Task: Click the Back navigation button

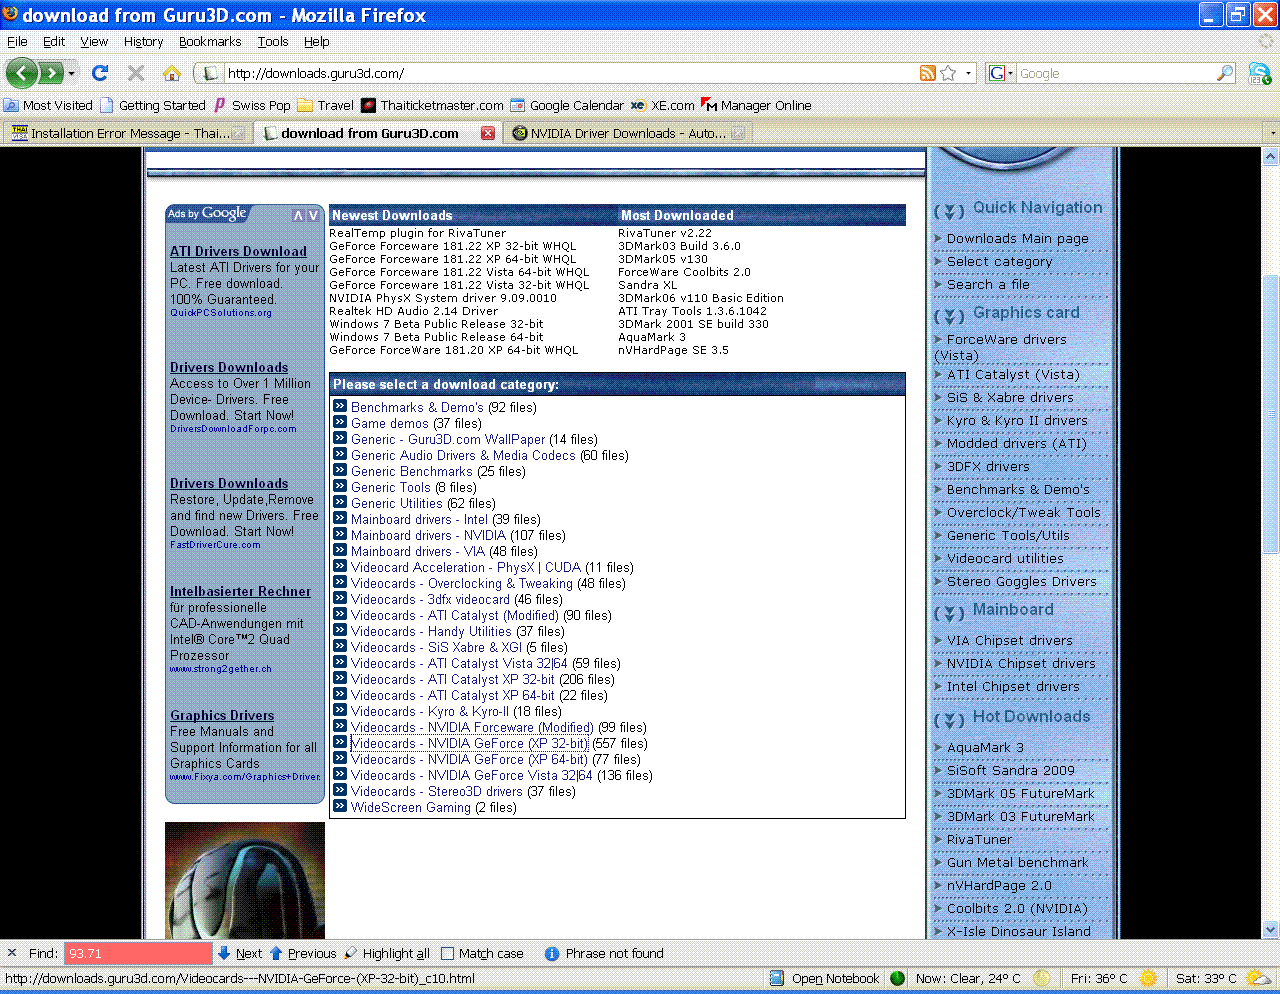Action: pos(22,73)
